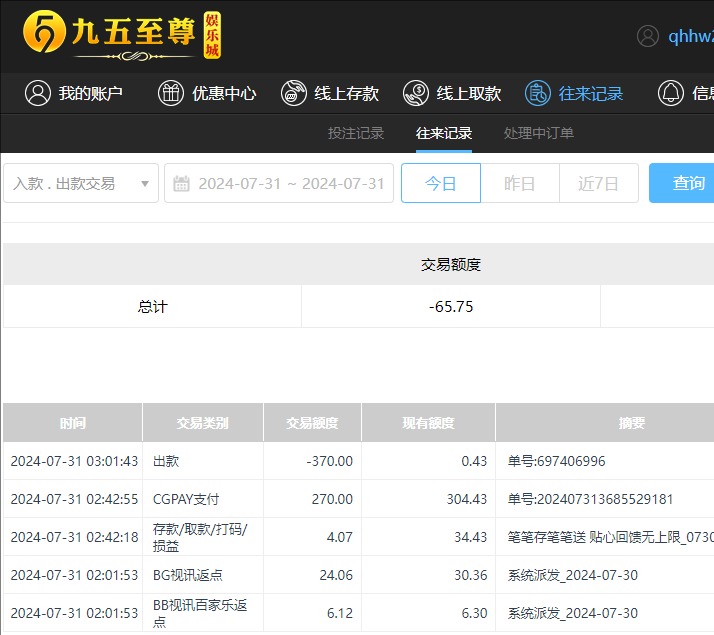This screenshot has height=635, width=714.
Task: Click the date range input field
Action: pyautogui.click(x=290, y=184)
